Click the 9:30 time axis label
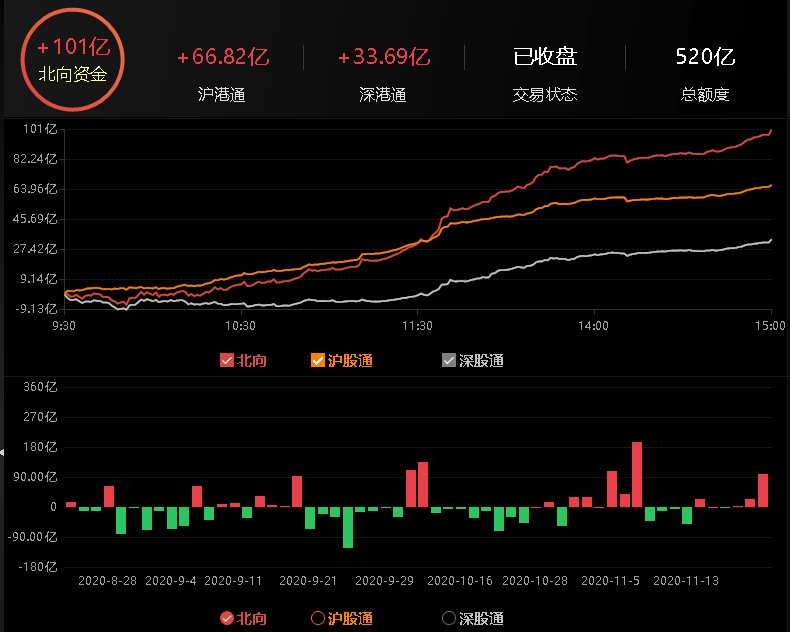 (64, 326)
